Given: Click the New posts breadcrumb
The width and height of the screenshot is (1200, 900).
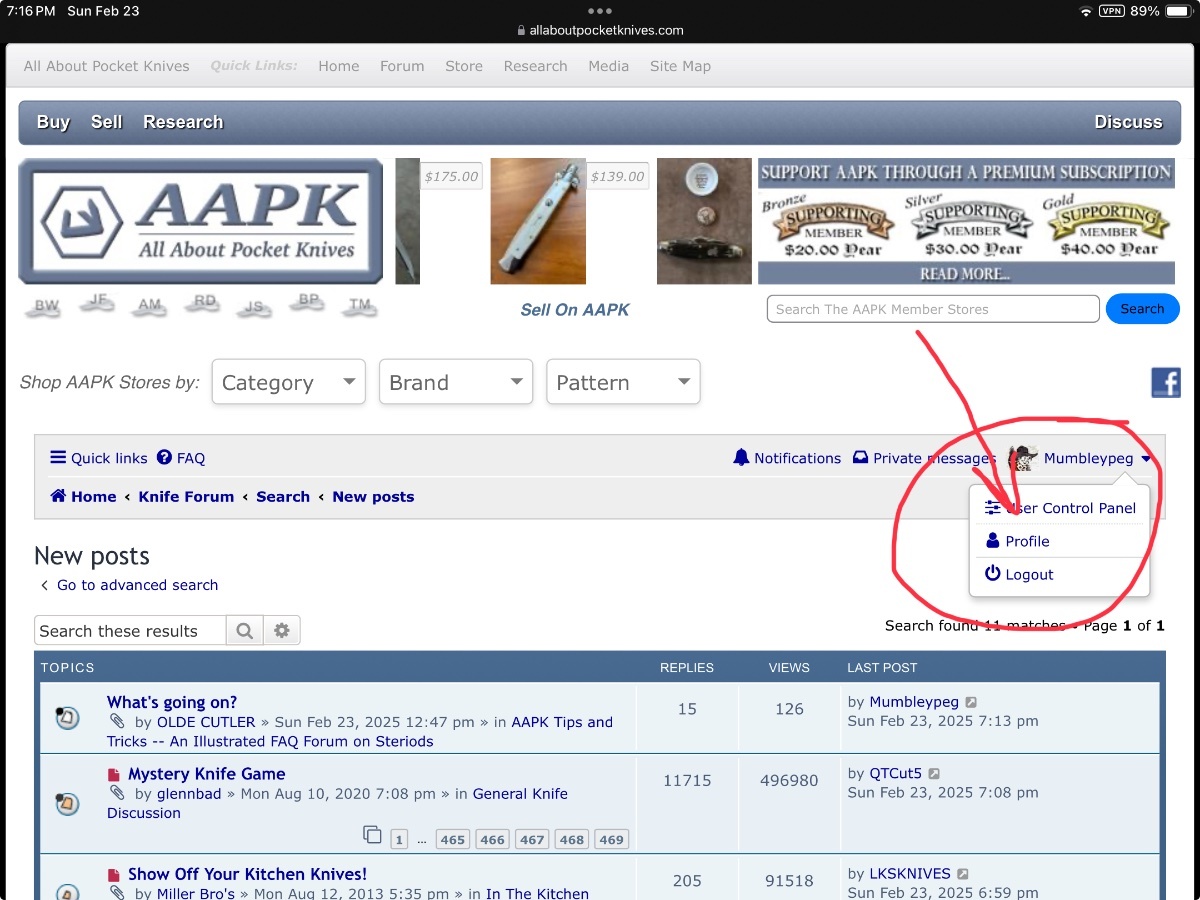Looking at the screenshot, I should [x=373, y=496].
